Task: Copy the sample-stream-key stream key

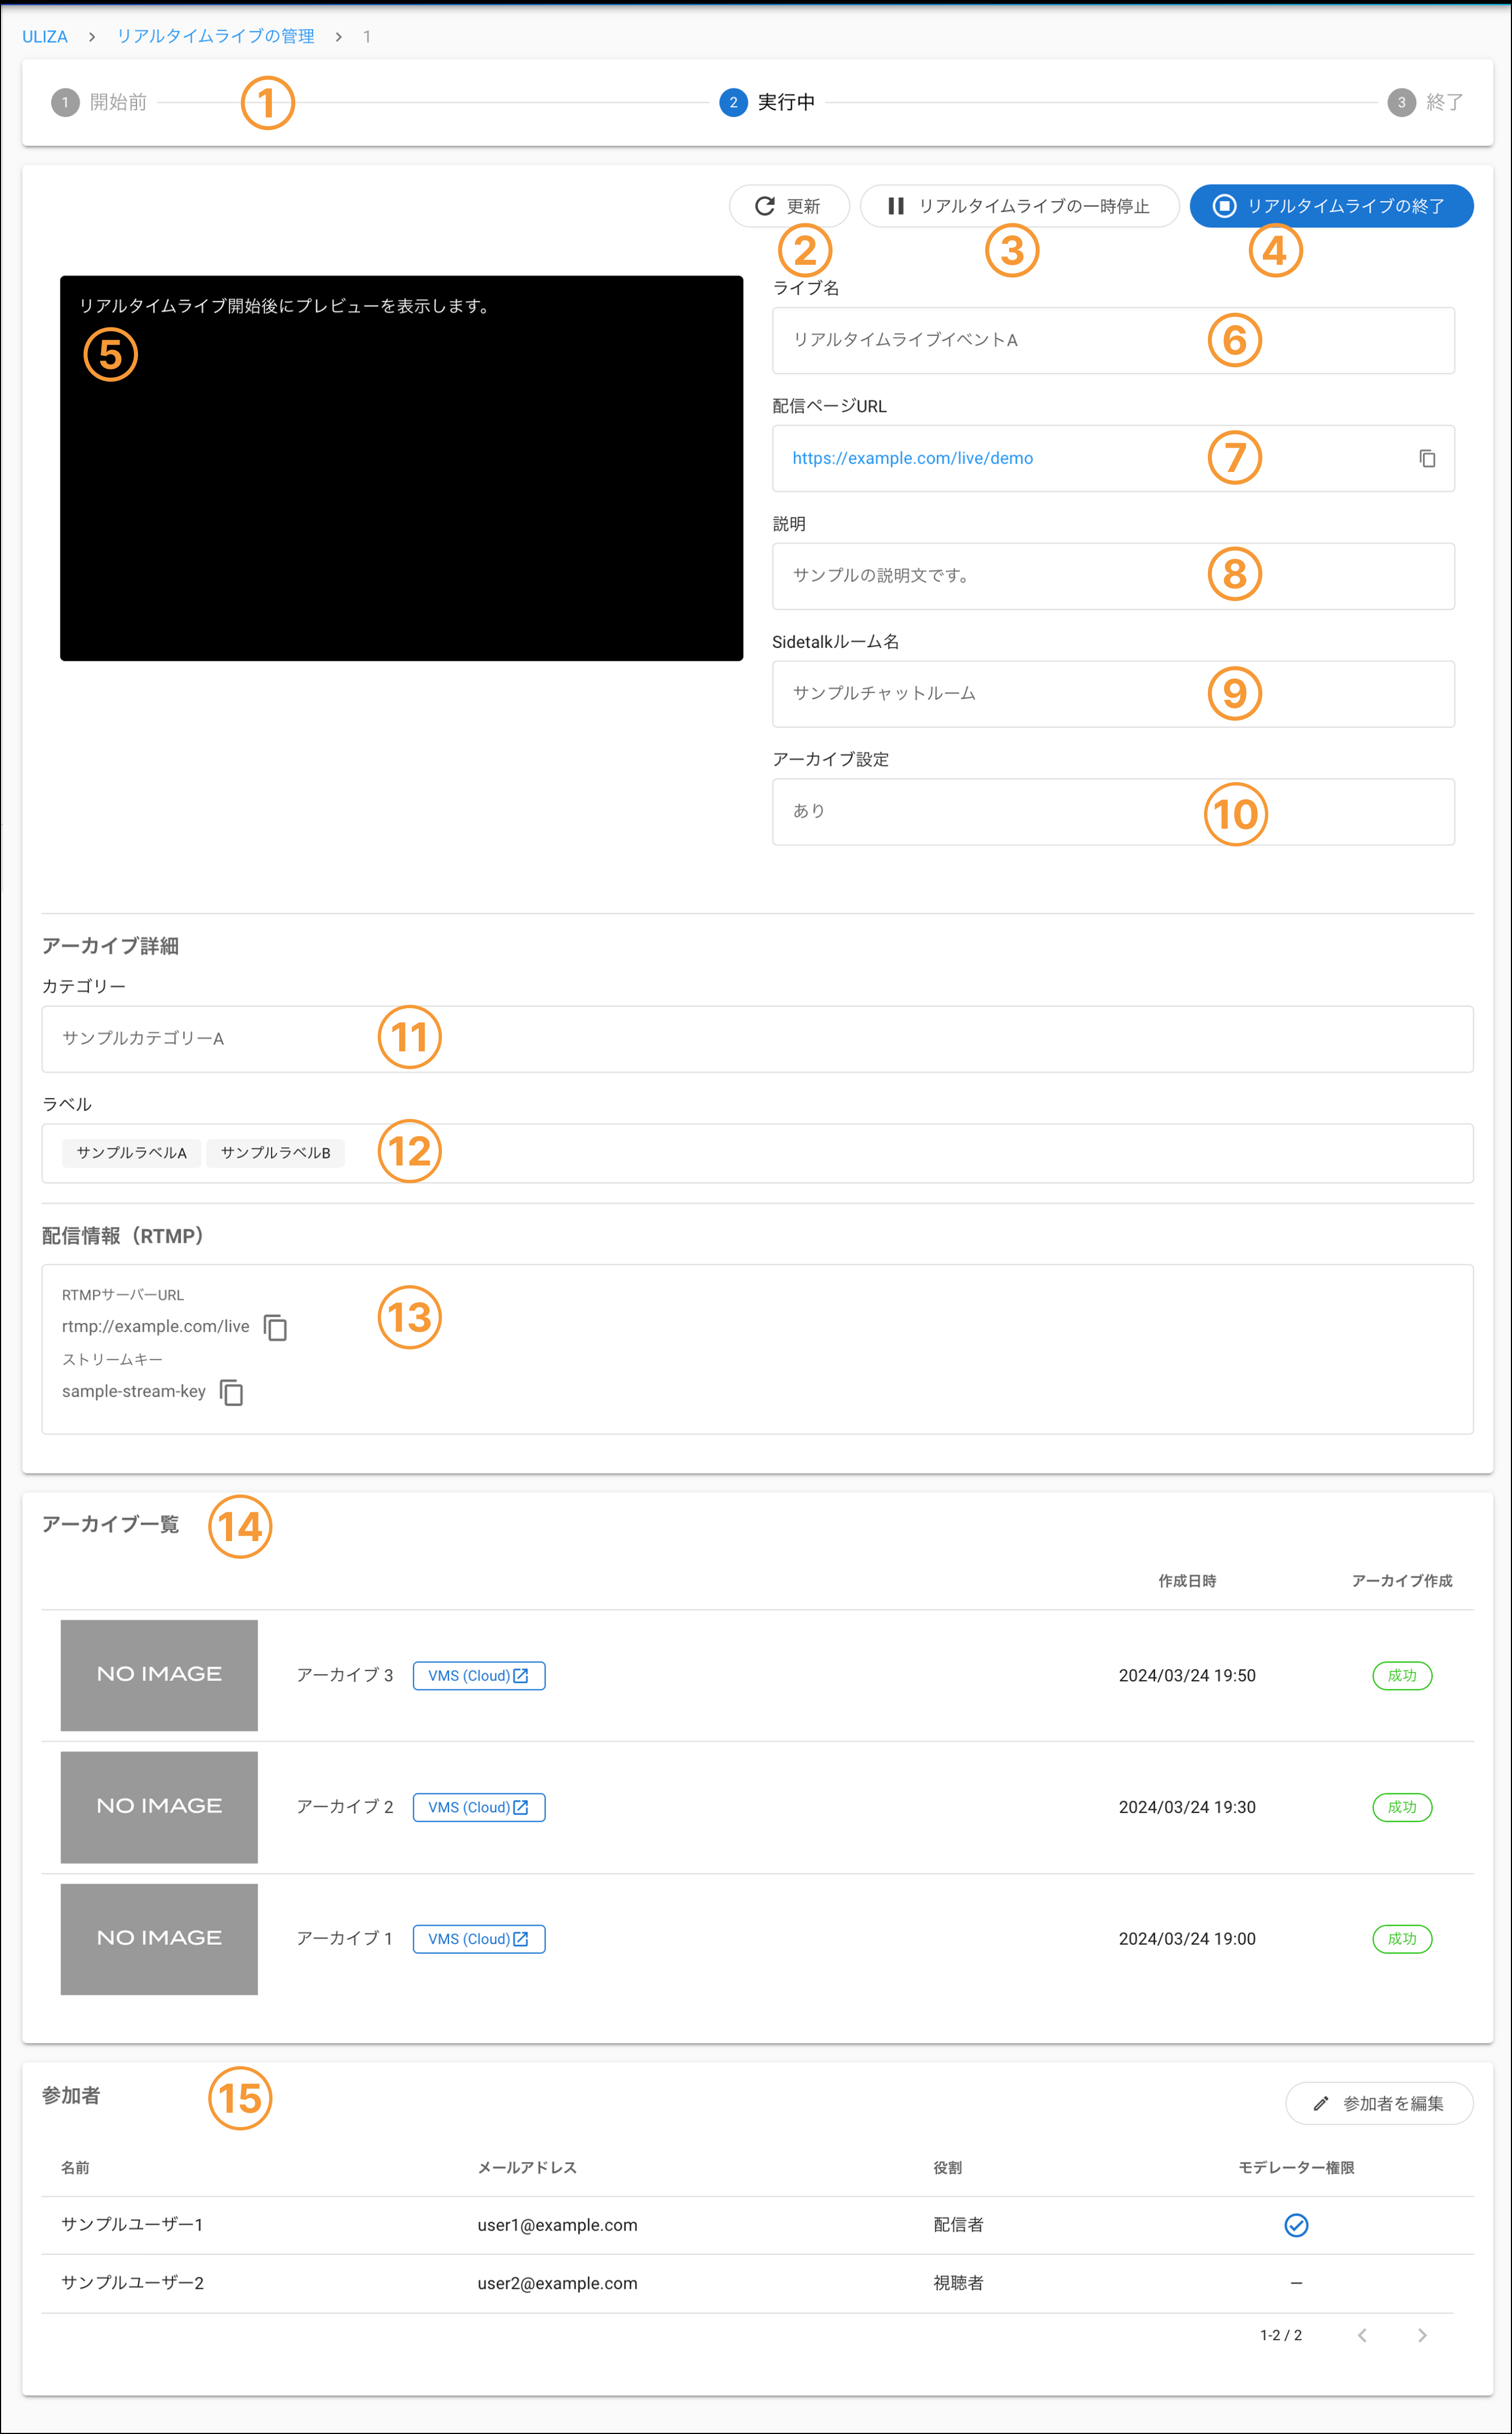Action: point(231,1392)
